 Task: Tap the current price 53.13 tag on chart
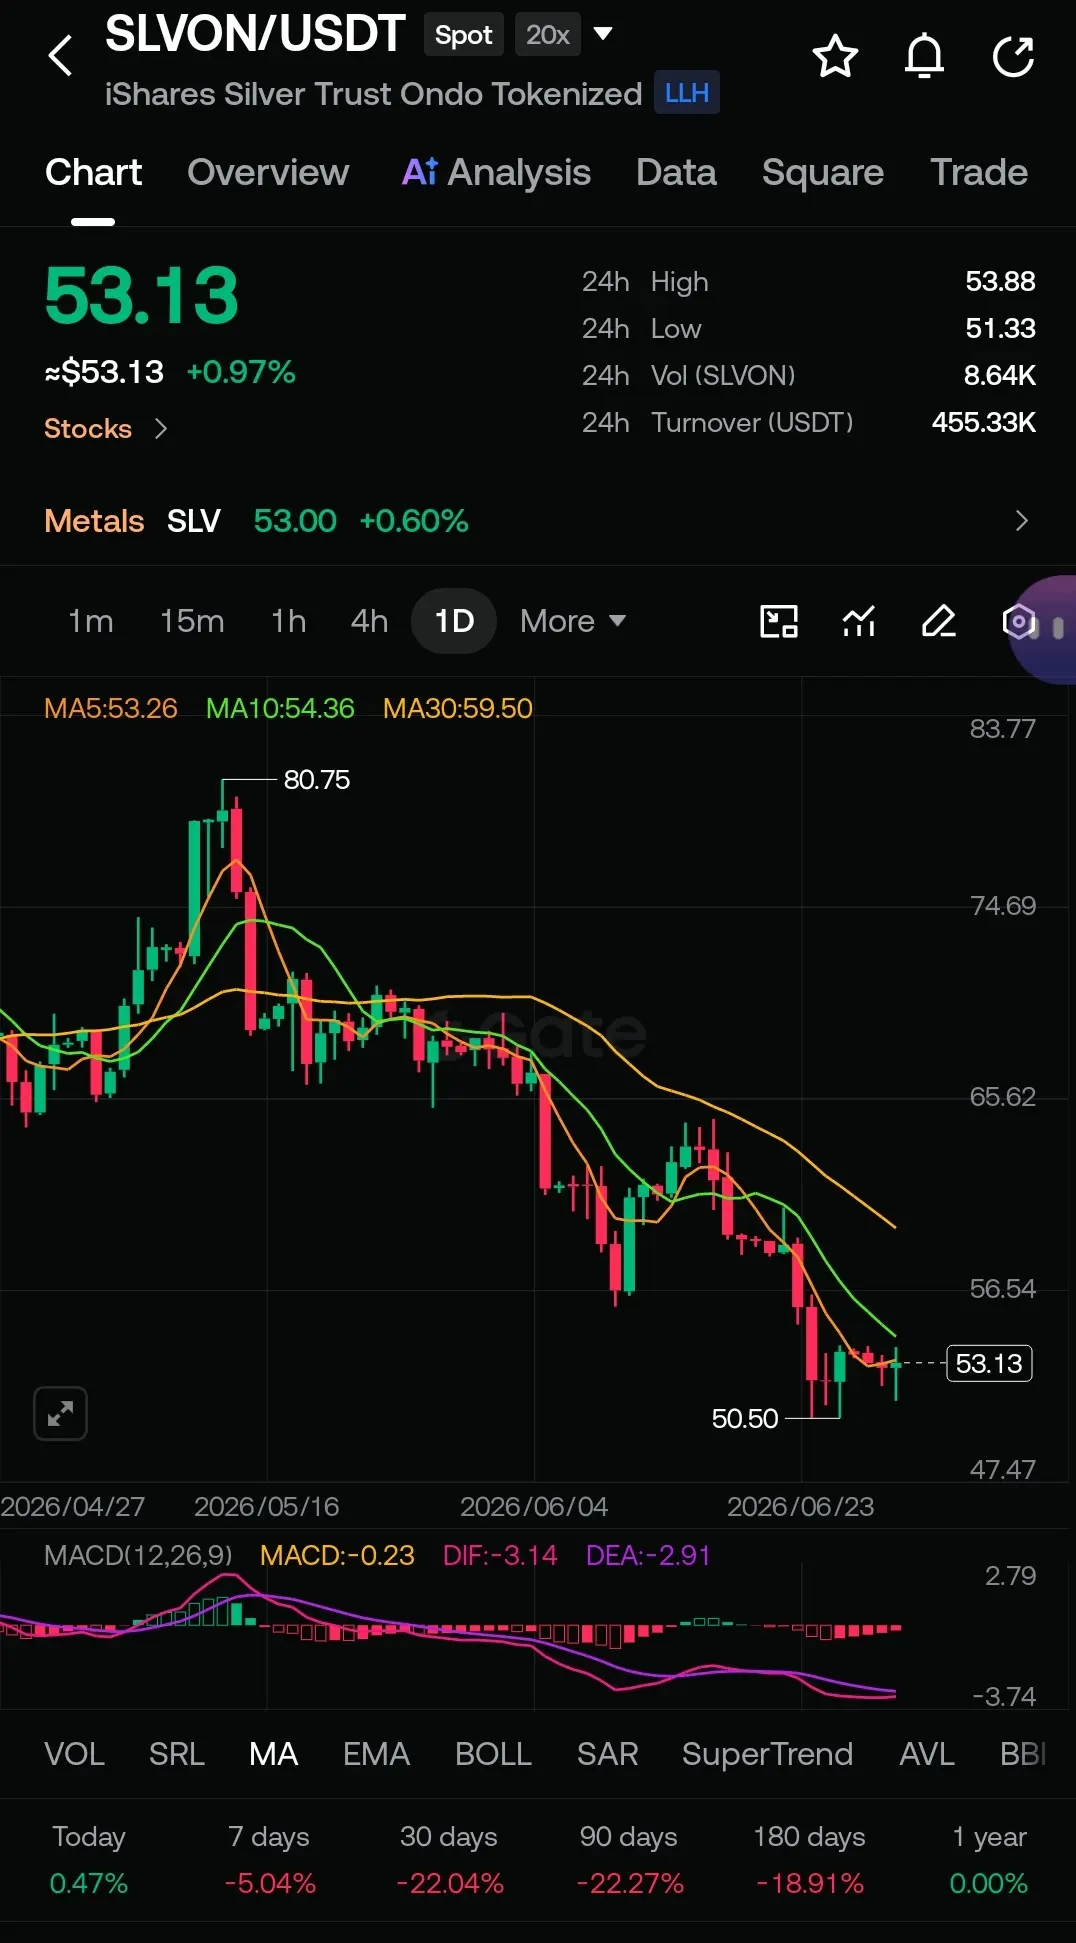pyautogui.click(x=988, y=1363)
